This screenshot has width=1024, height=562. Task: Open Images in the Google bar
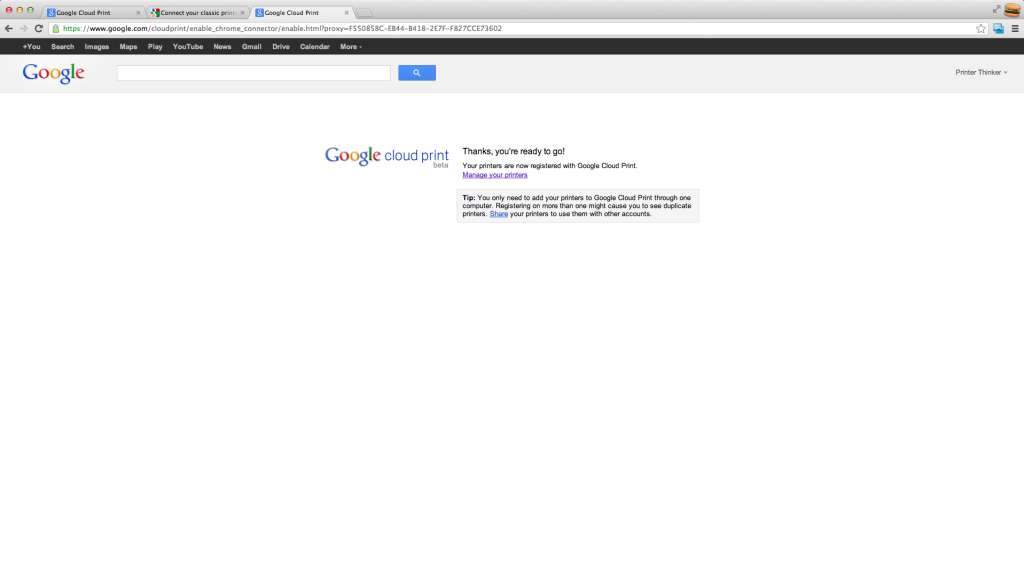tap(97, 47)
